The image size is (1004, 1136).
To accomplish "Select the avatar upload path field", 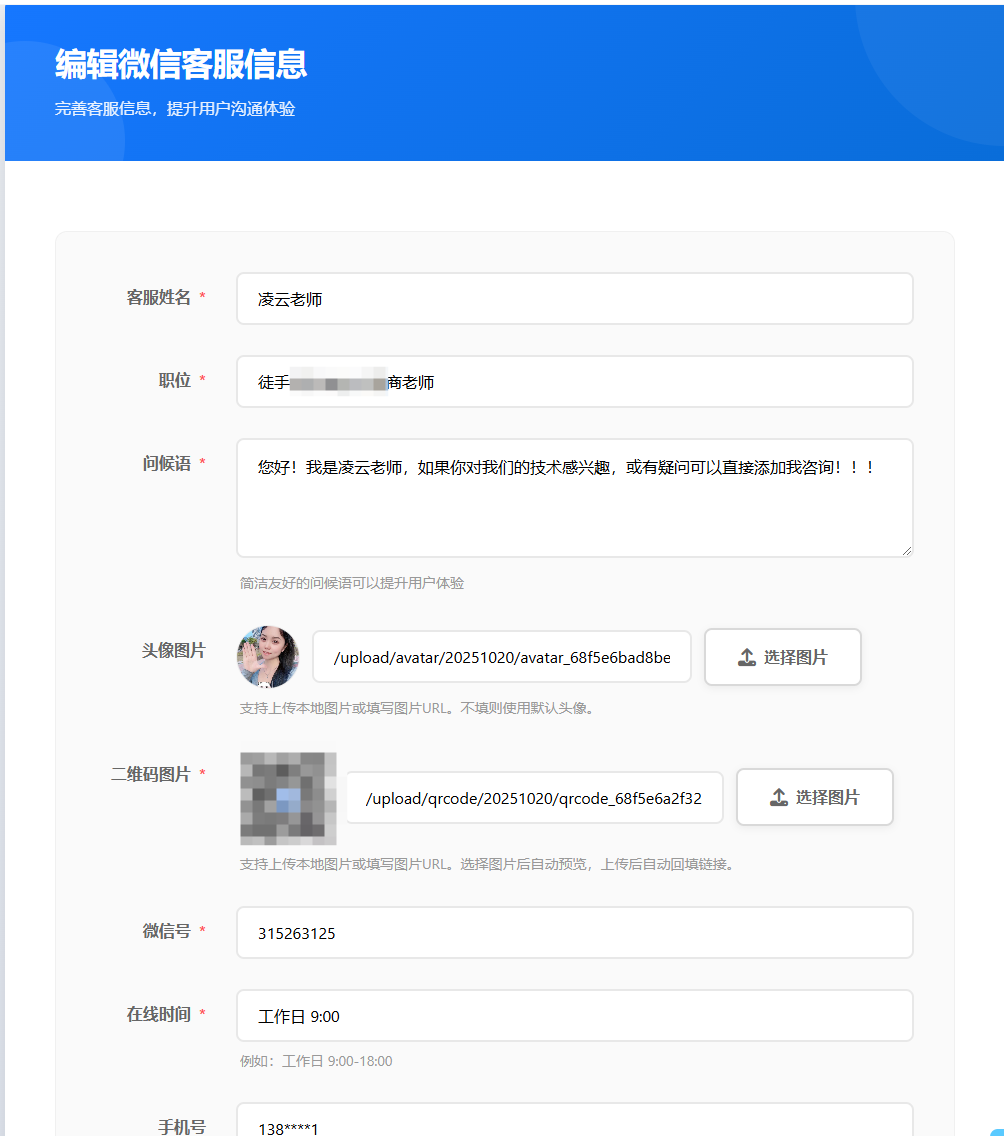I will coord(502,657).
